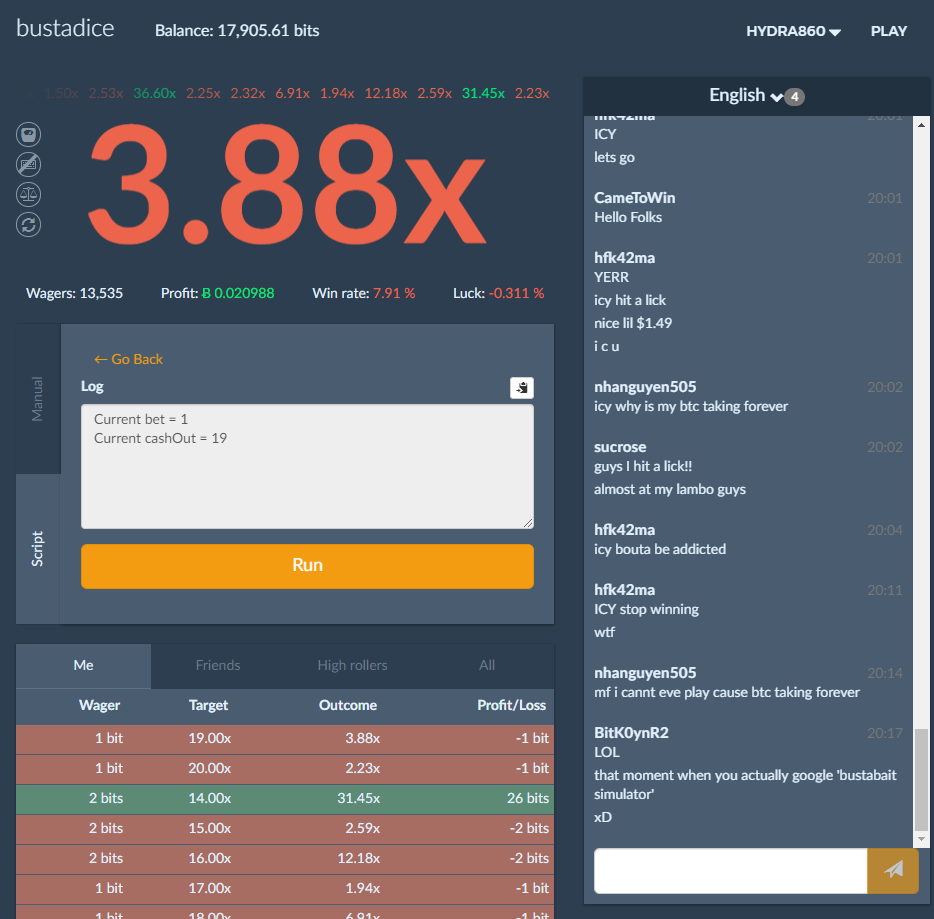The height and width of the screenshot is (919, 934).
Task: Click the chat scrollbar thumb
Action: 921,779
